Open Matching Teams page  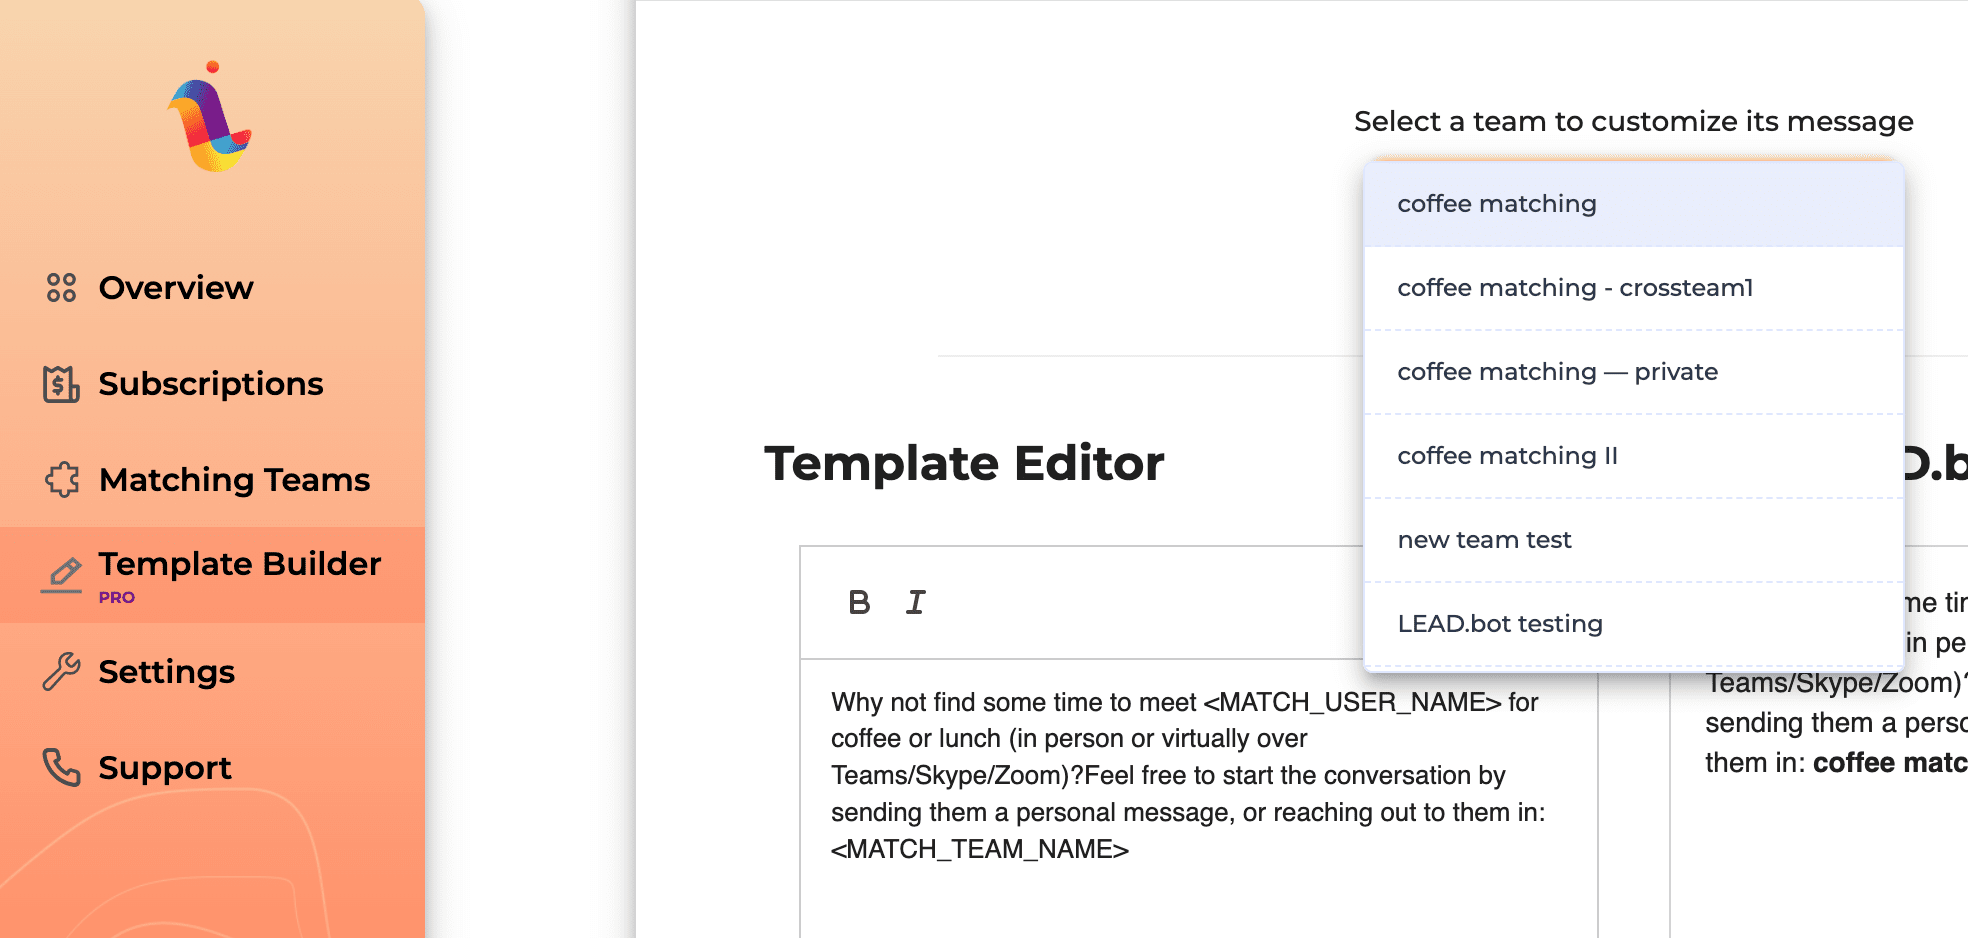click(234, 480)
